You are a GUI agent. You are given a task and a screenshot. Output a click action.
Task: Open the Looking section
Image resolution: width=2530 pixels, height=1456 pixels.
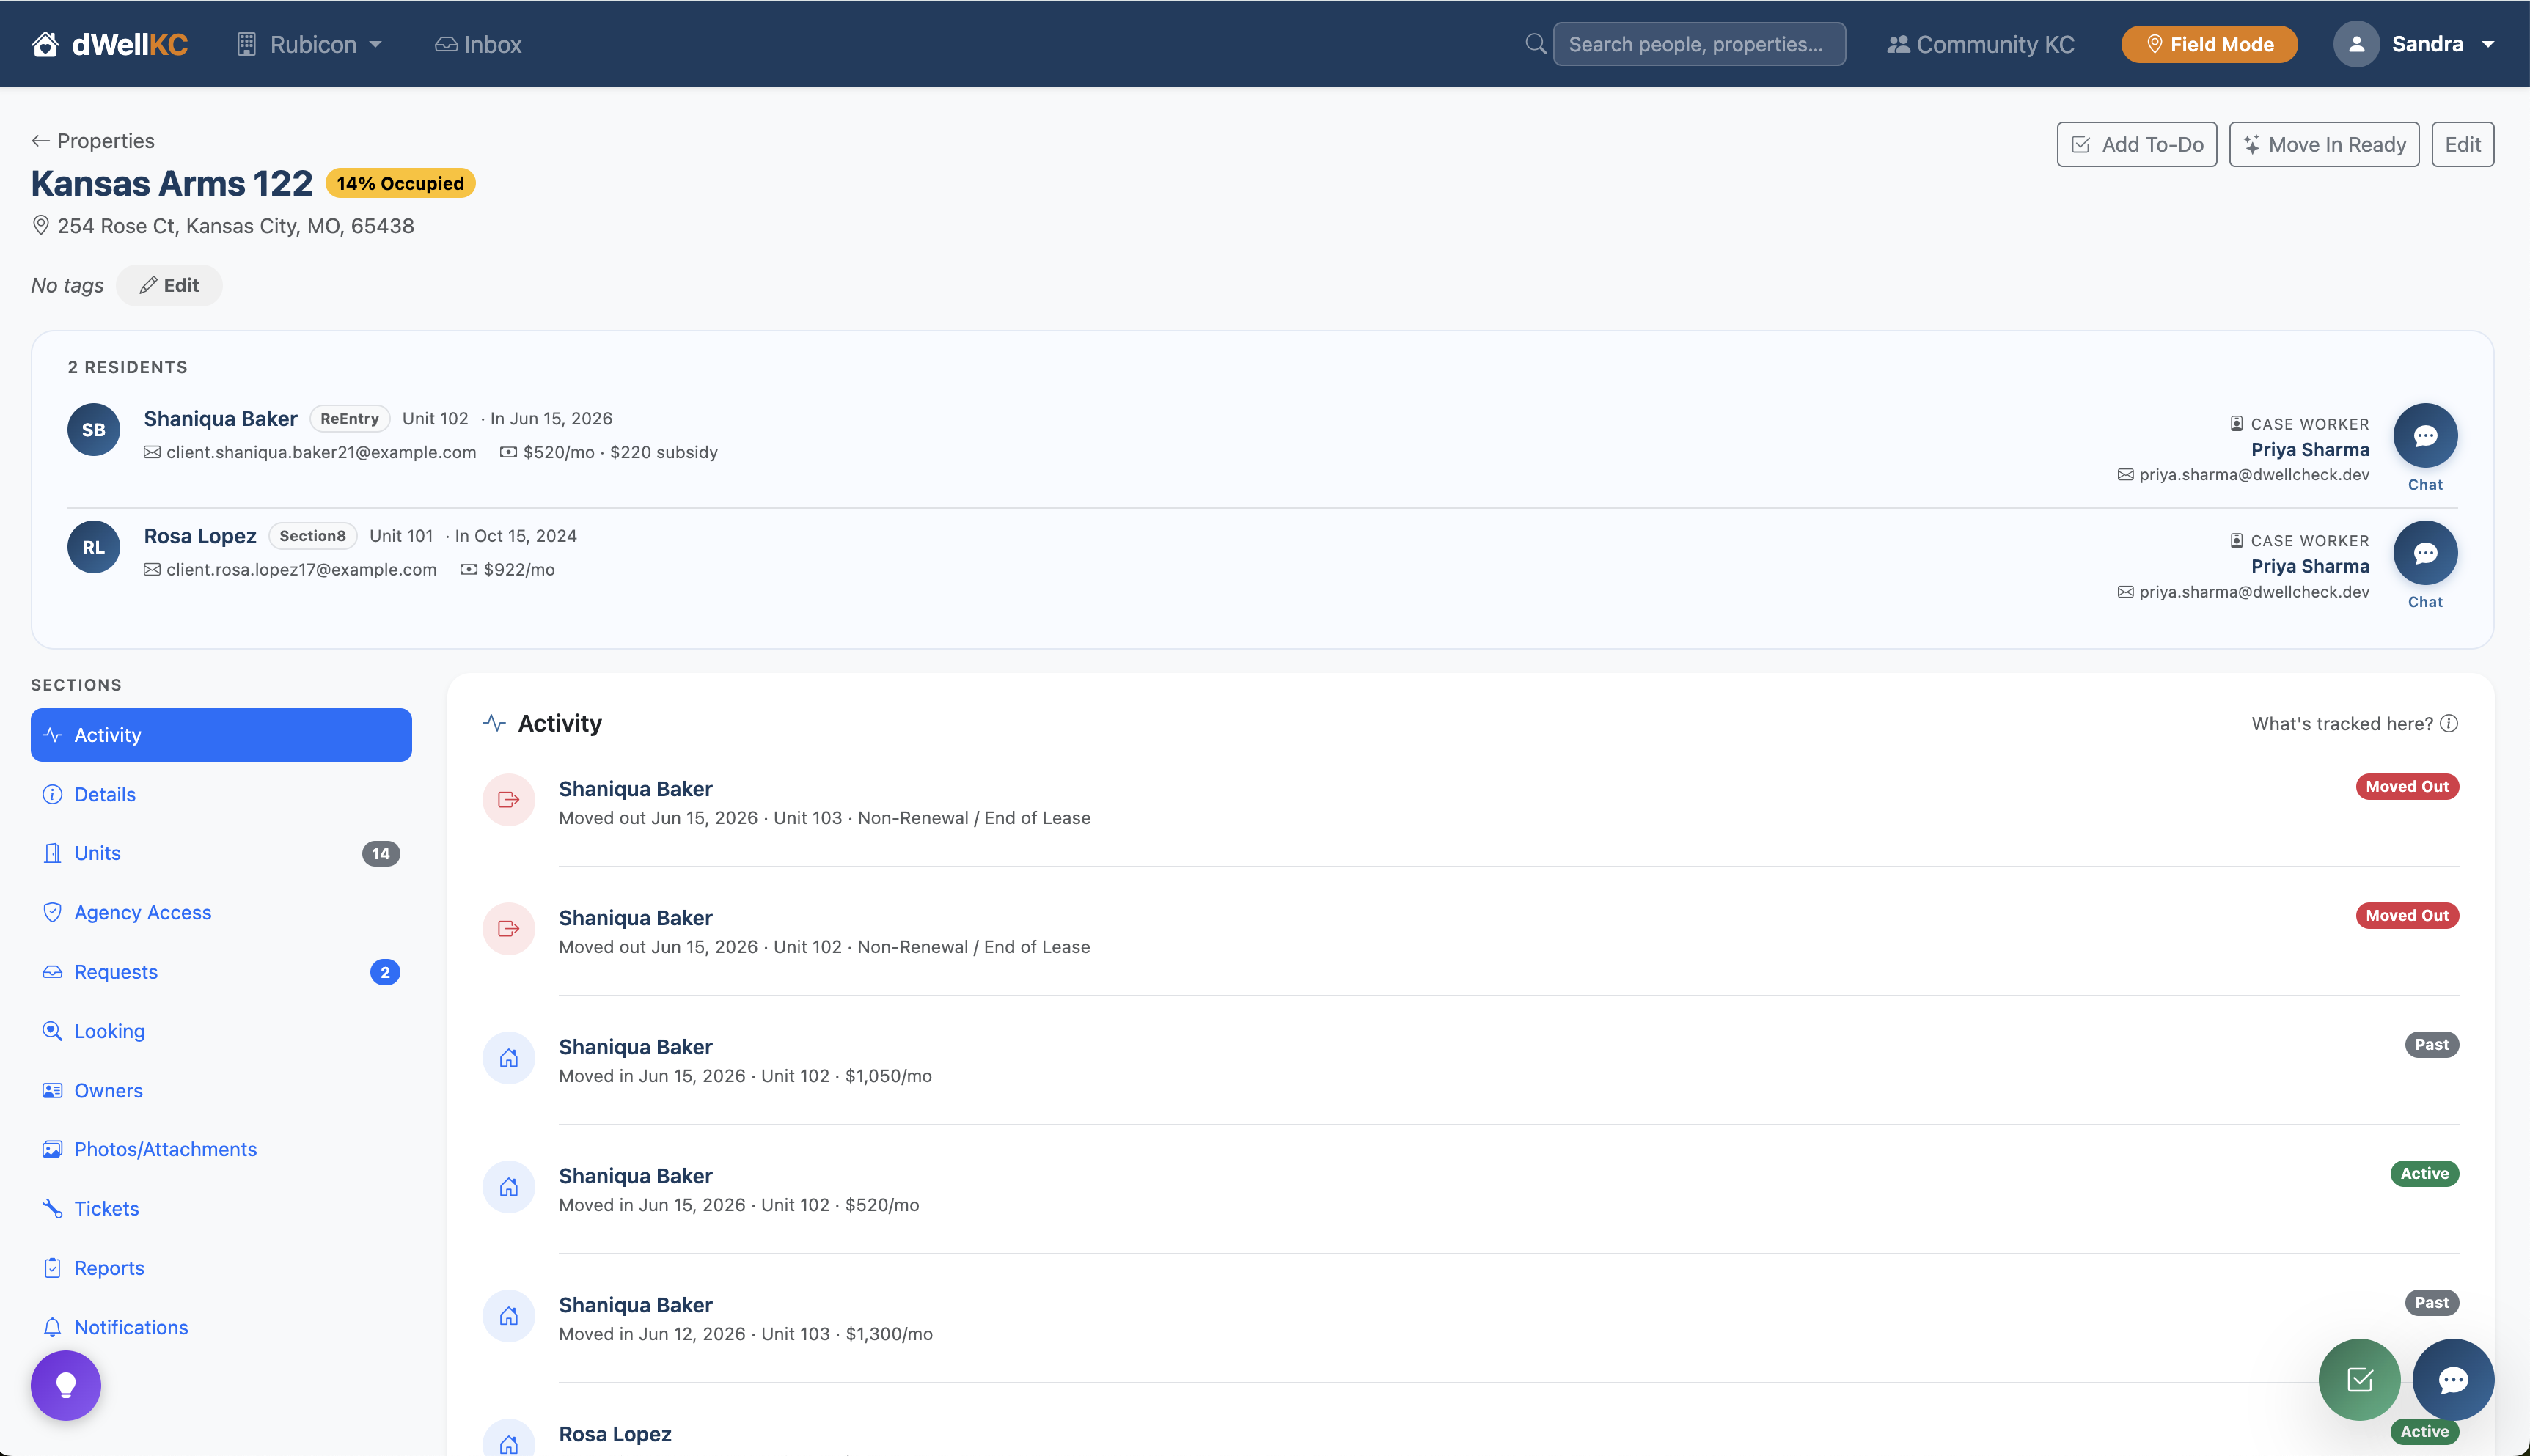click(221, 1031)
